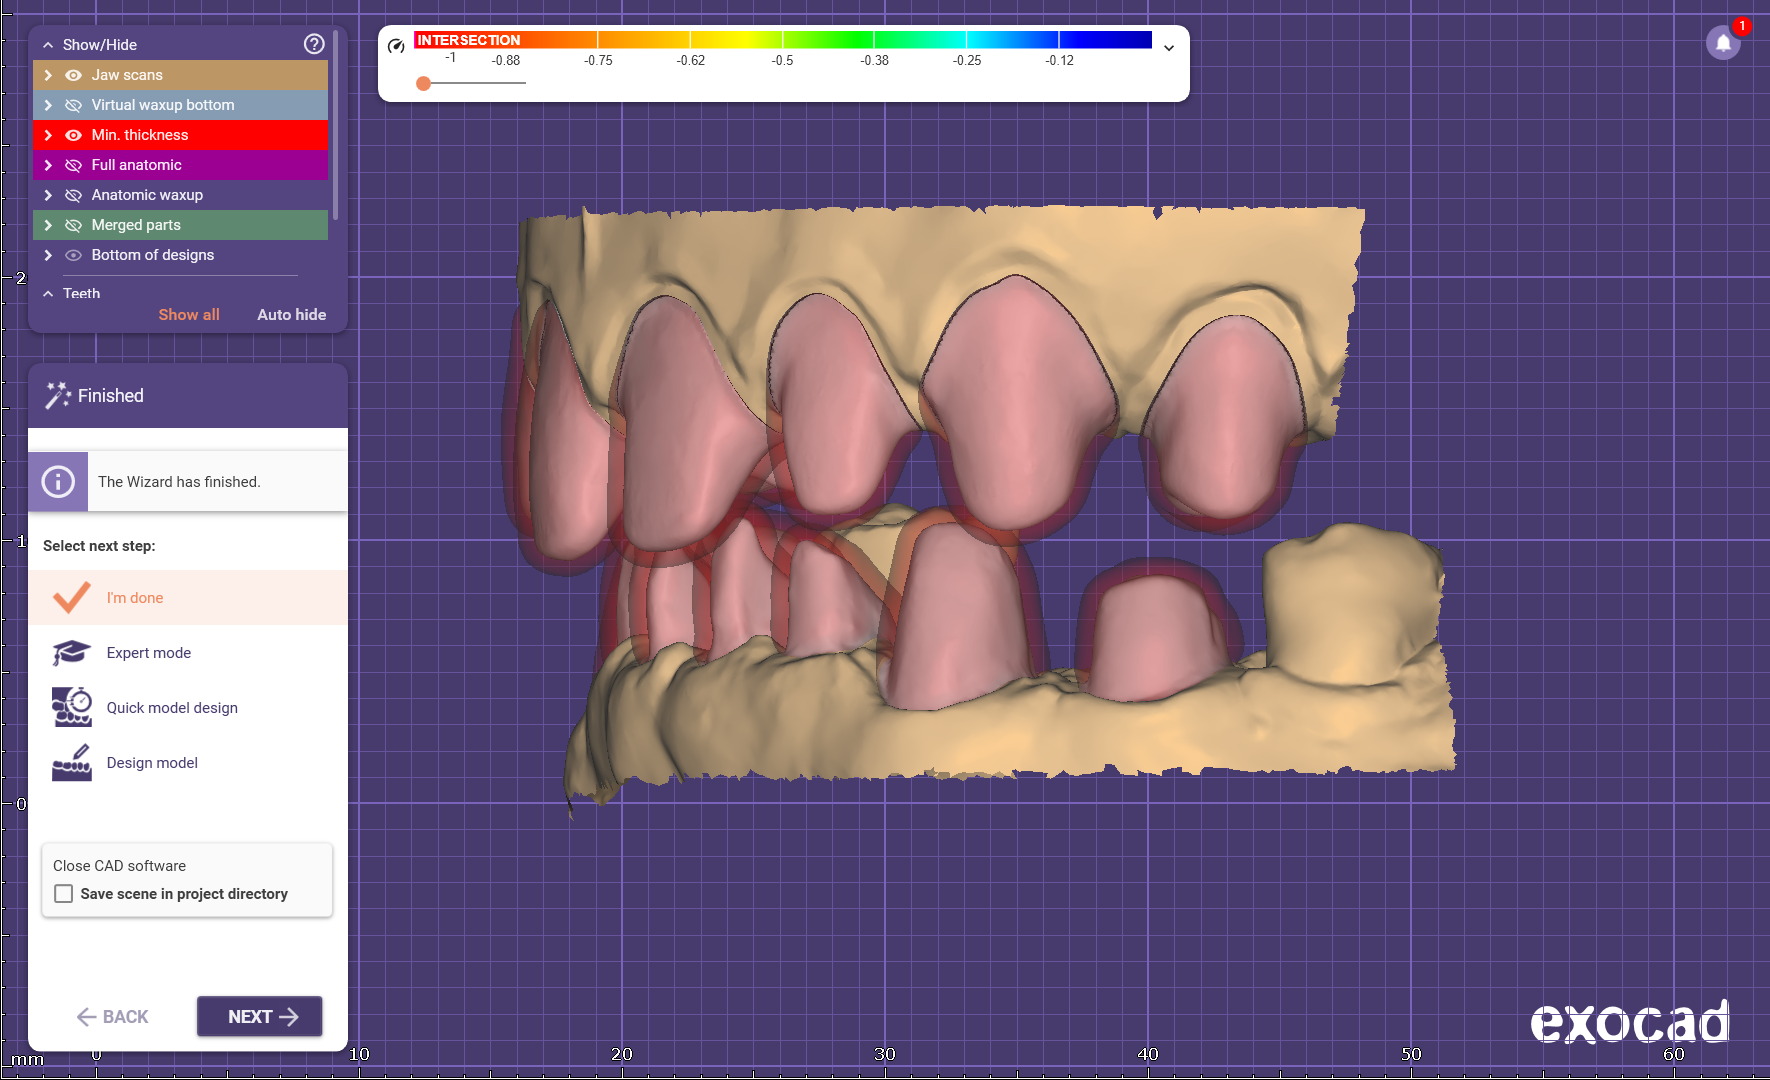Select the Merged parts row
The height and width of the screenshot is (1080, 1770).
136,225
